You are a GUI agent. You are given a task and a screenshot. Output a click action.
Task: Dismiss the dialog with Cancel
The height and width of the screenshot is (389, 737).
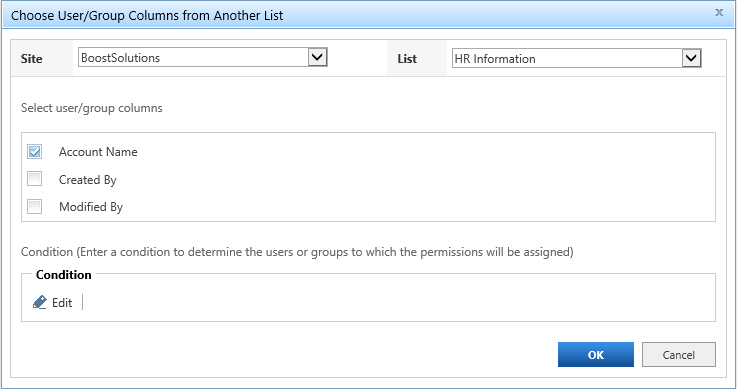pos(679,355)
